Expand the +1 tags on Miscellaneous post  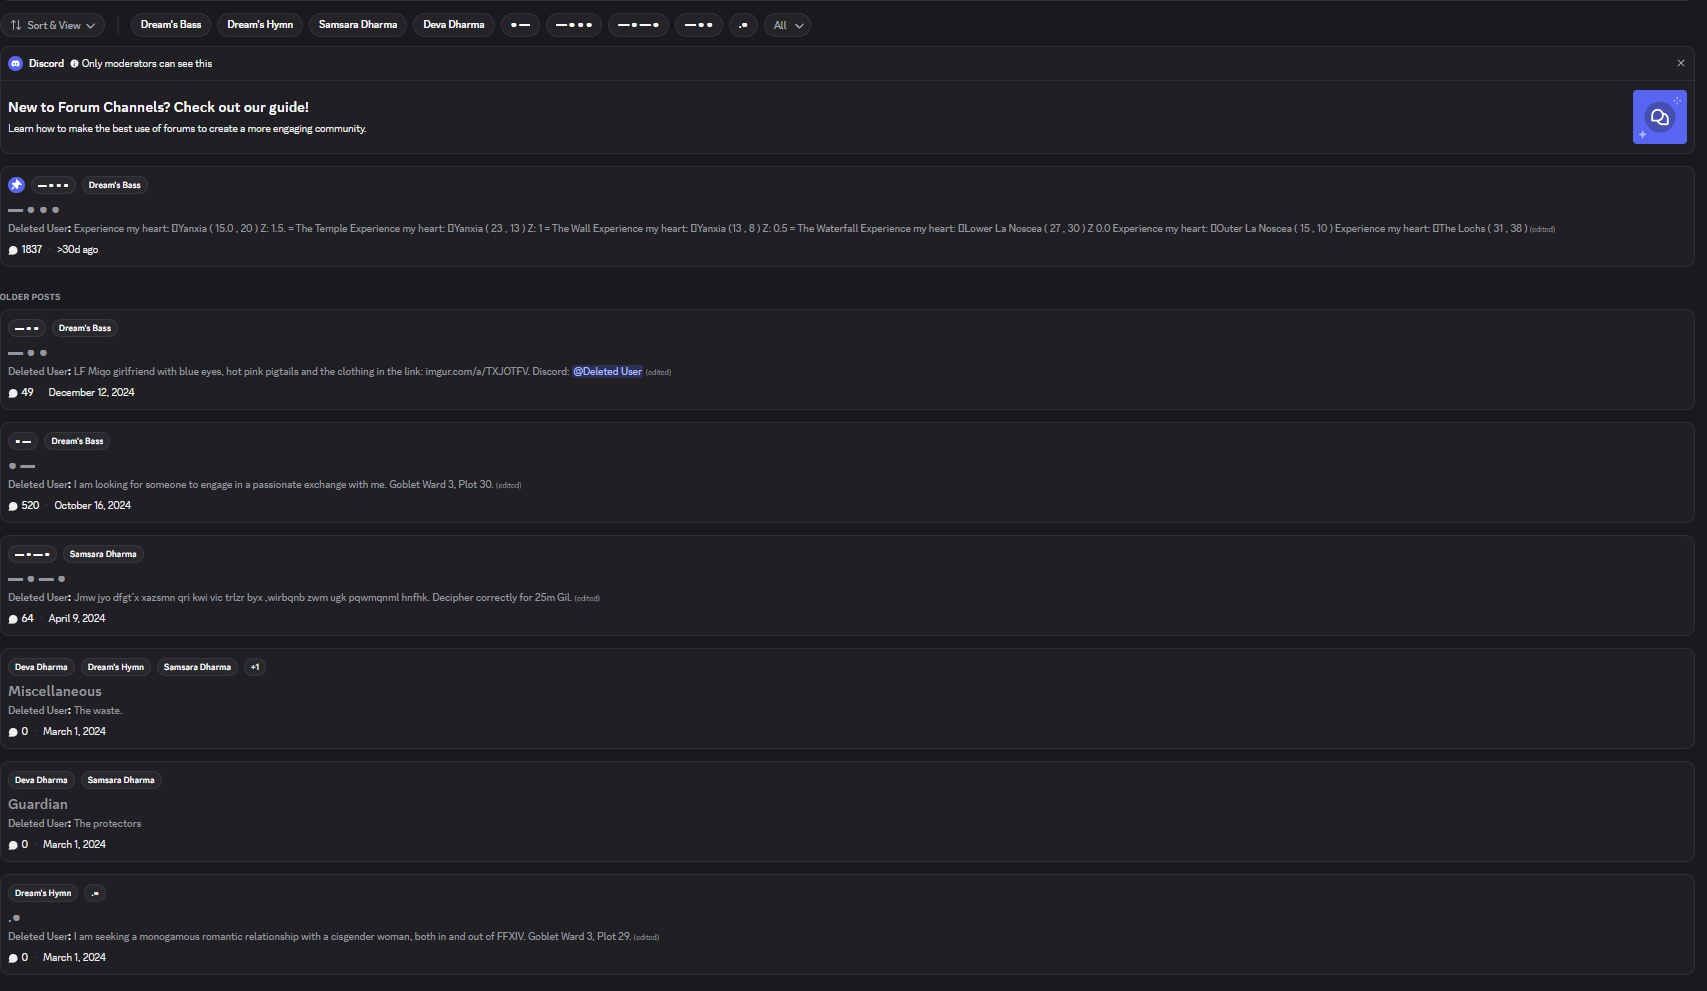pos(255,667)
